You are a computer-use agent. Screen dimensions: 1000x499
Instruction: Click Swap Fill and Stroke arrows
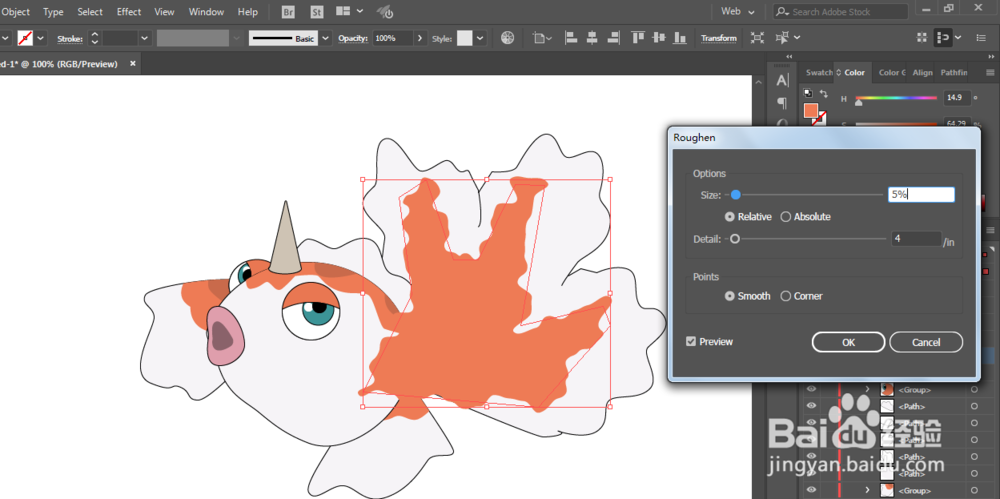pos(823,93)
